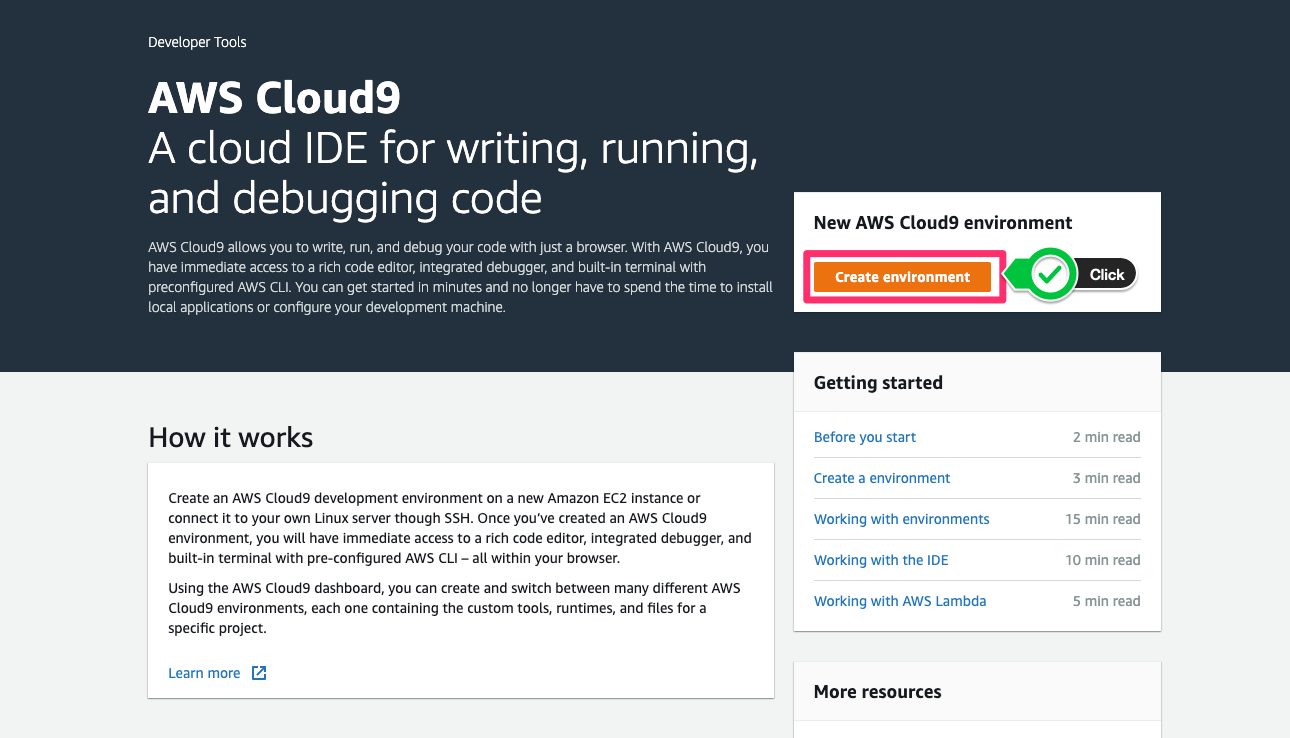This screenshot has width=1290, height=738.
Task: Click the Getting started panel heading
Action: [x=878, y=383]
